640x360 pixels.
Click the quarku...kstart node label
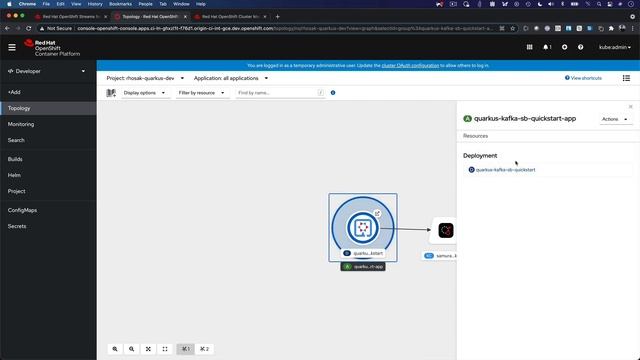363,253
